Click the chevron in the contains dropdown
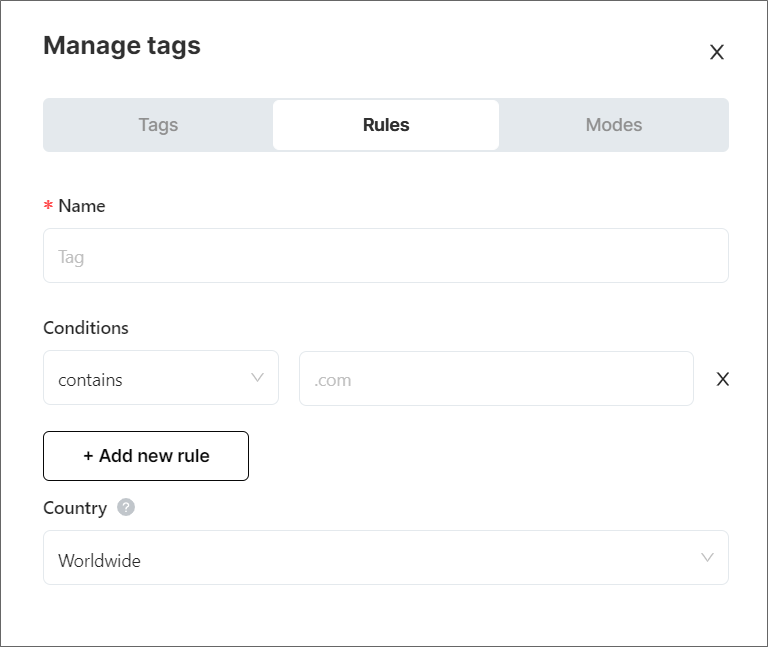The width and height of the screenshot is (768, 647). click(257, 378)
